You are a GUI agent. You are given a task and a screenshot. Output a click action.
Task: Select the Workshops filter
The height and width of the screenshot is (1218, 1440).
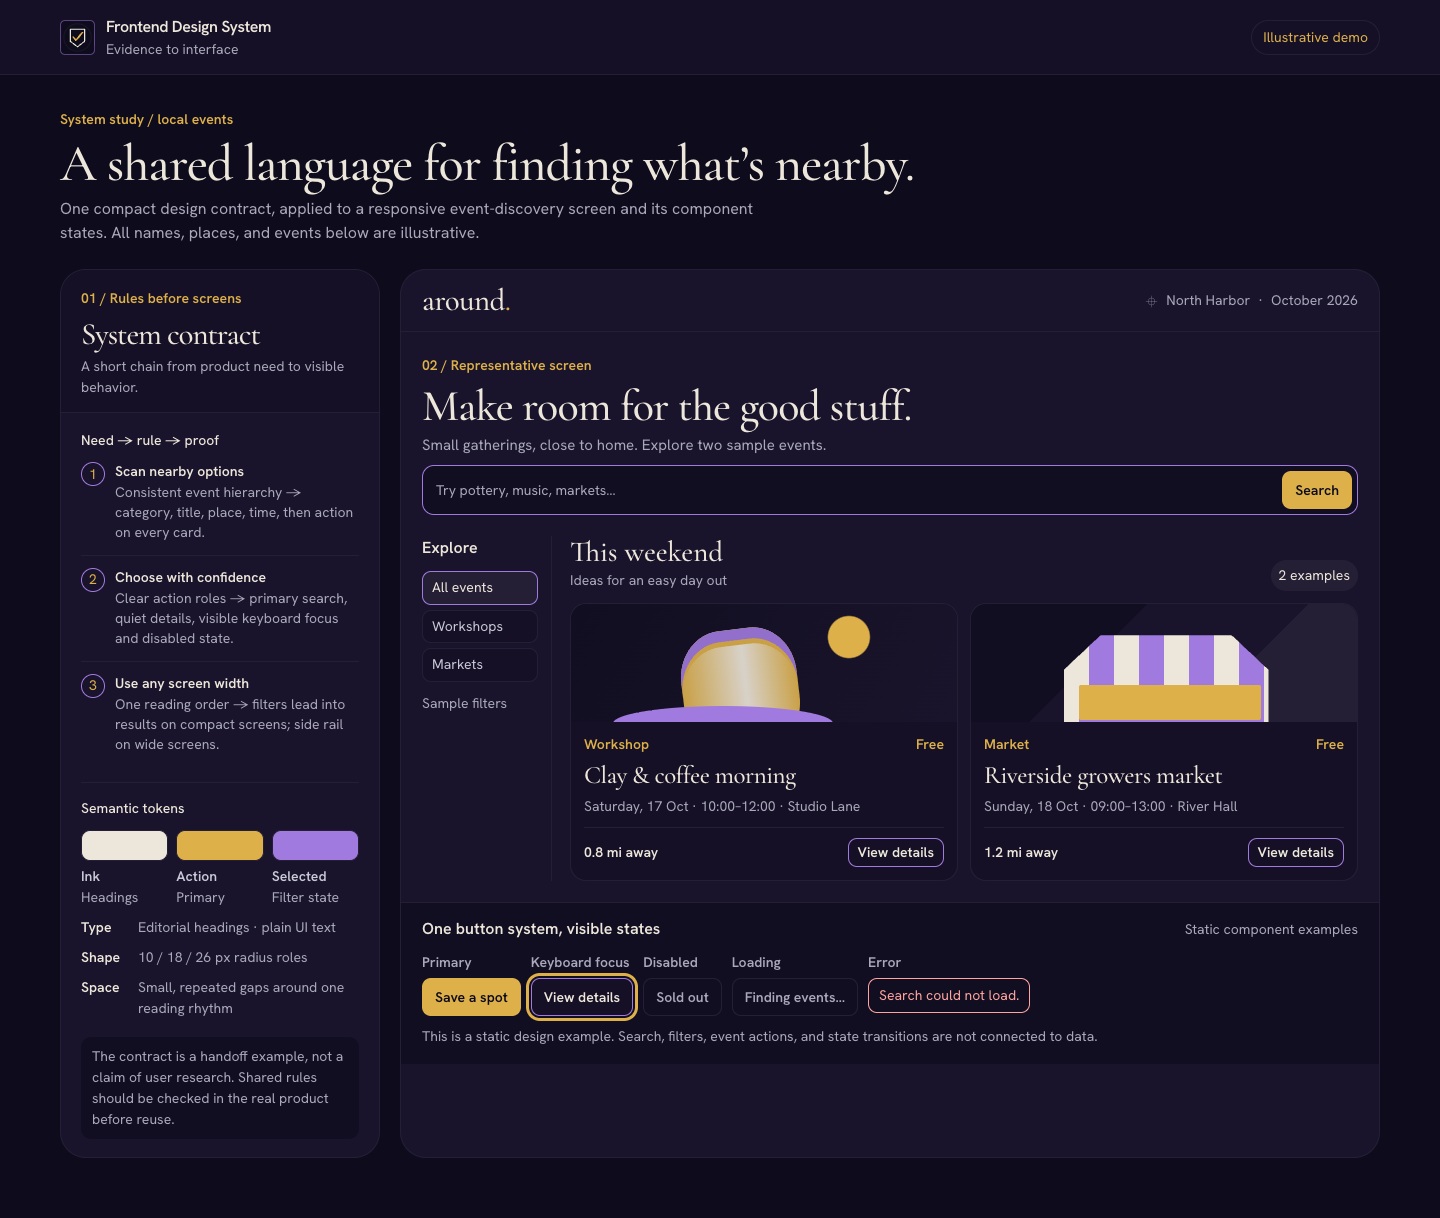coord(480,626)
